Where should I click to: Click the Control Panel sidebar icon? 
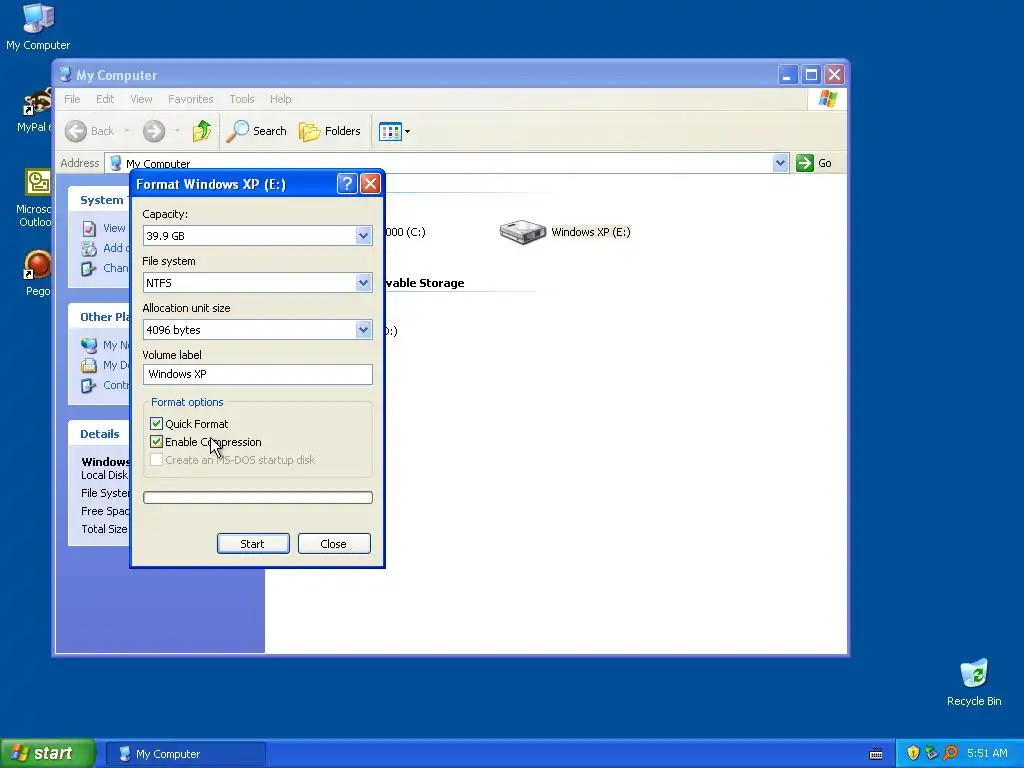click(89, 386)
